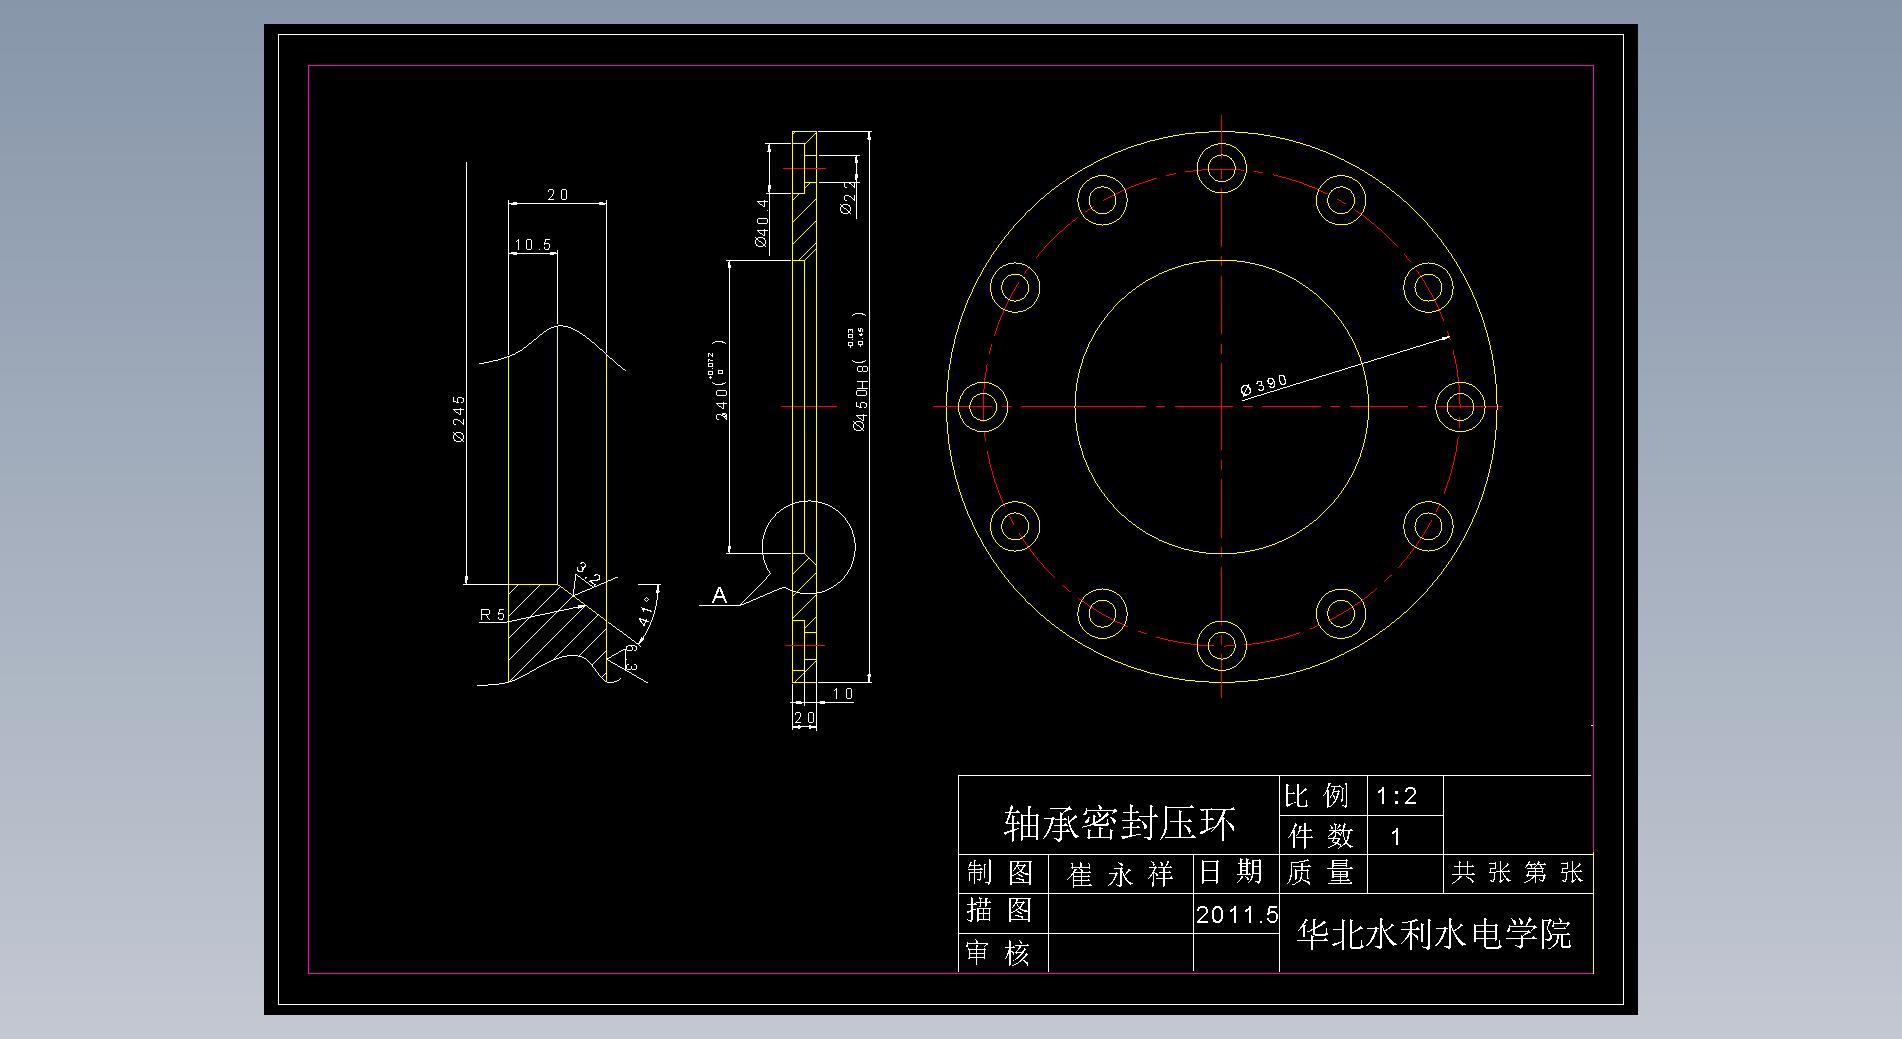Select the Ø390 bolt circle dimension text
This screenshot has height=1039, width=1902.
click(1264, 386)
